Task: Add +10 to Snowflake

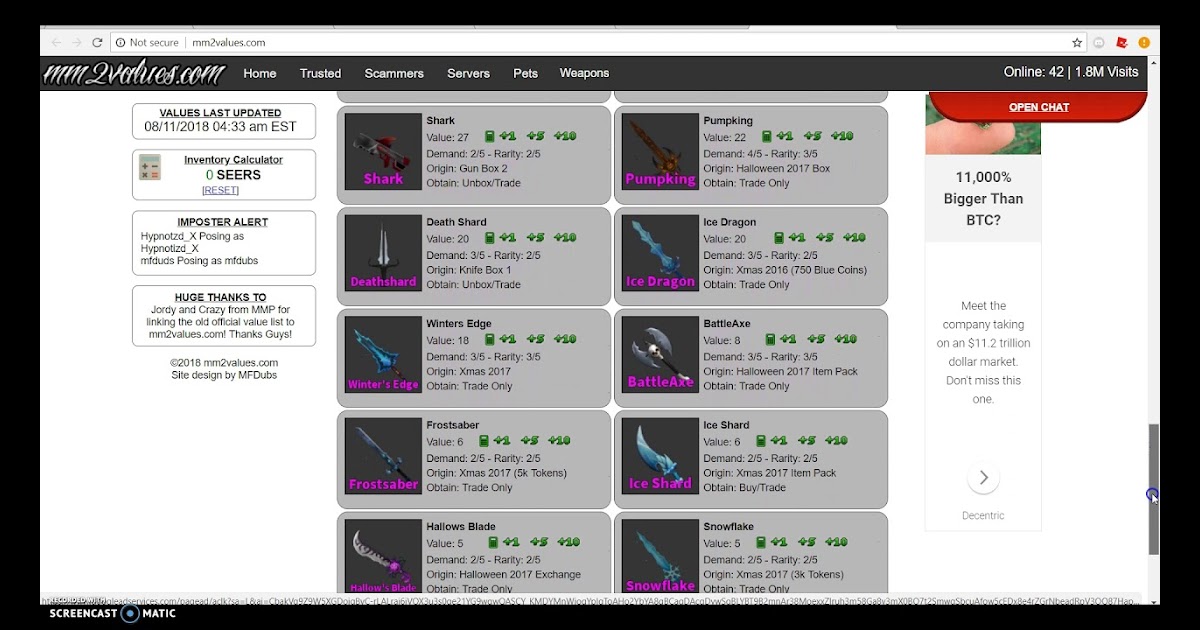Action: [x=836, y=542]
